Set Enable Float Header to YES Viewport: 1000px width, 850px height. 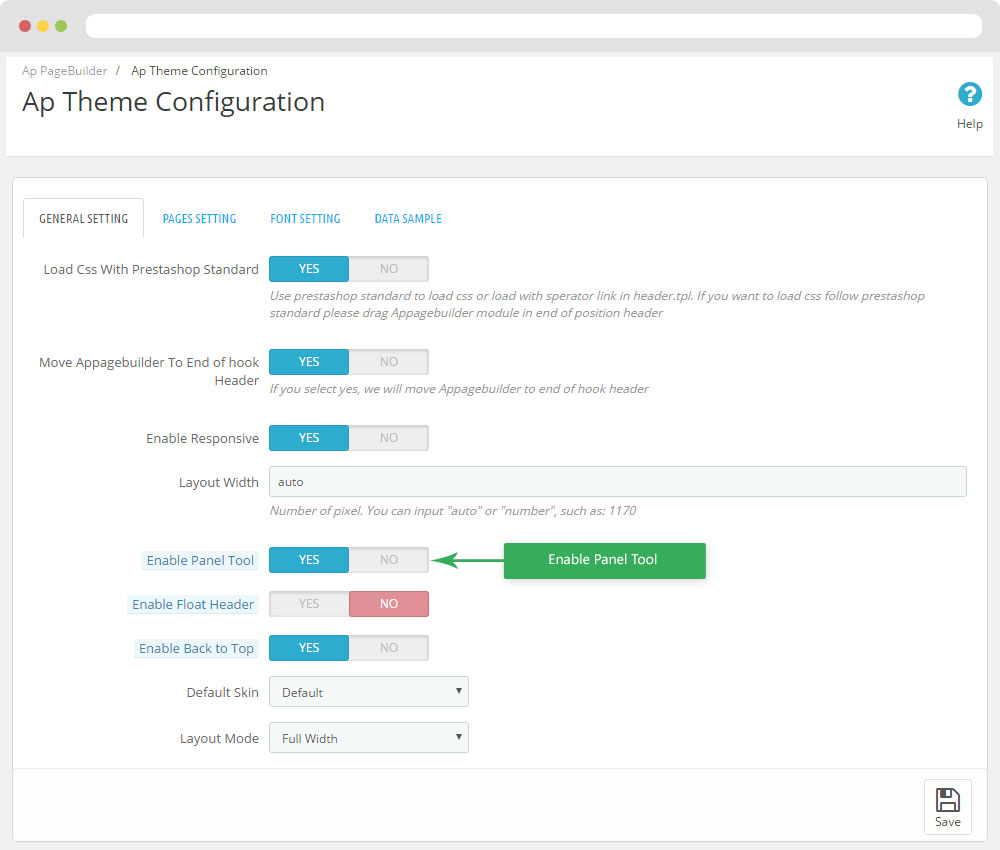pos(309,604)
